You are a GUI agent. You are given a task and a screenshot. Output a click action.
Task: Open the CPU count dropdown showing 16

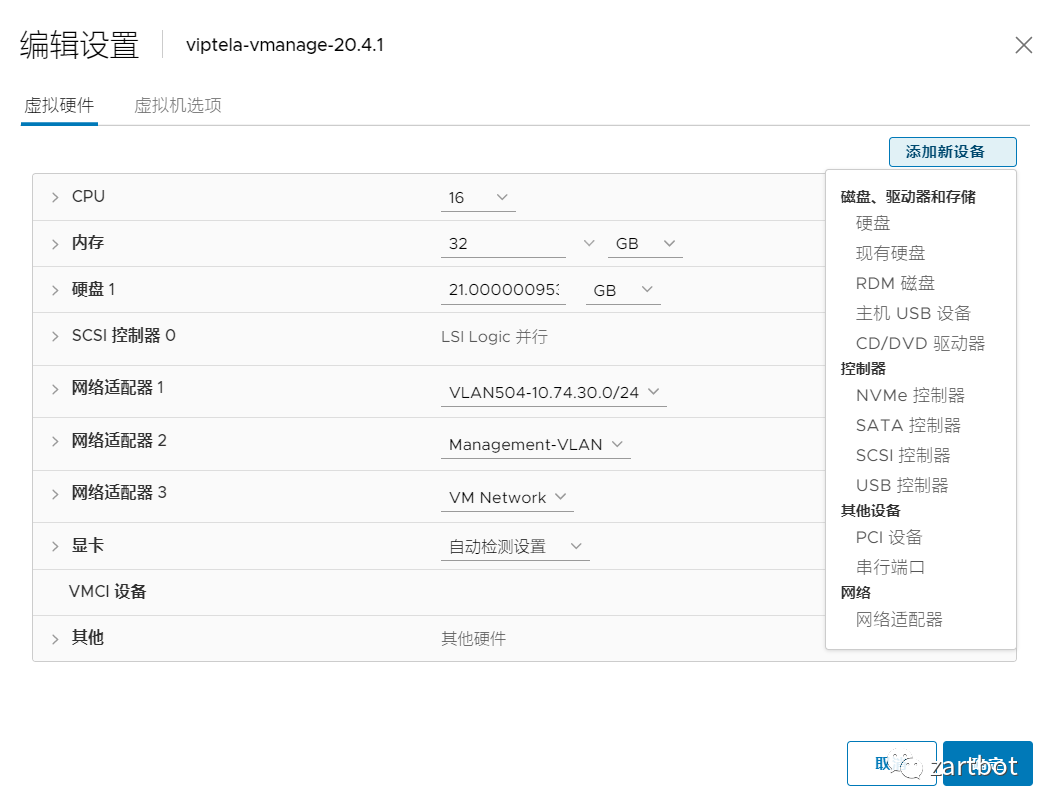[478, 197]
